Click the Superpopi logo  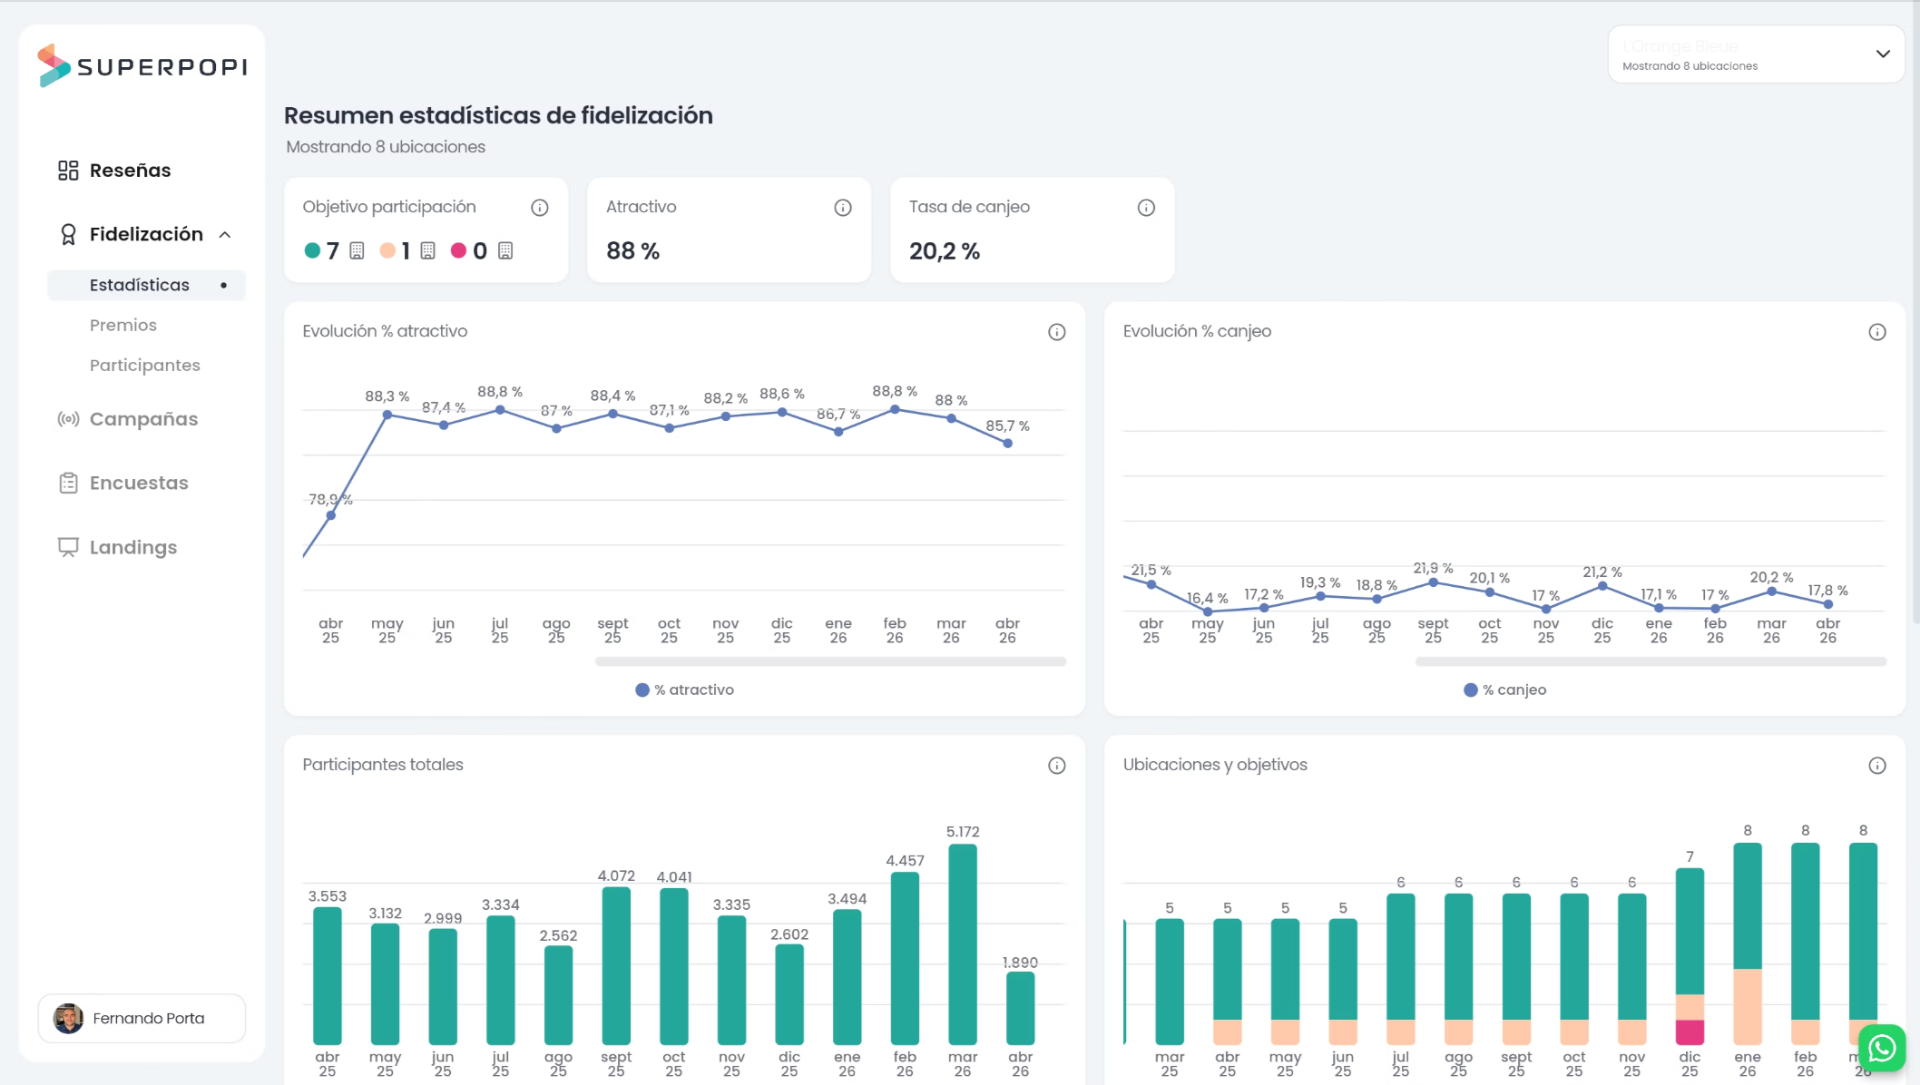point(142,66)
